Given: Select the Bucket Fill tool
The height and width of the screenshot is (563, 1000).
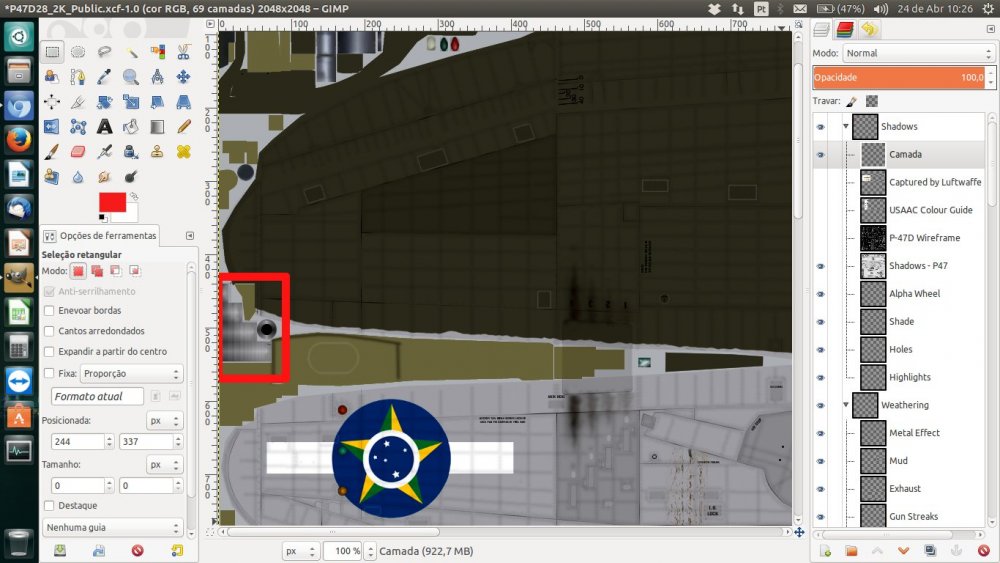Looking at the screenshot, I should 131,126.
